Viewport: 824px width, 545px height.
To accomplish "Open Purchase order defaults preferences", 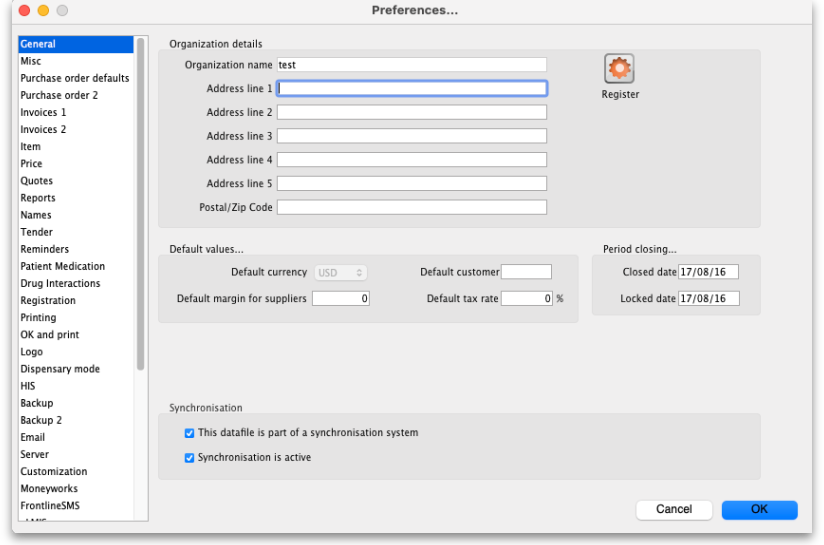I will click(75, 78).
